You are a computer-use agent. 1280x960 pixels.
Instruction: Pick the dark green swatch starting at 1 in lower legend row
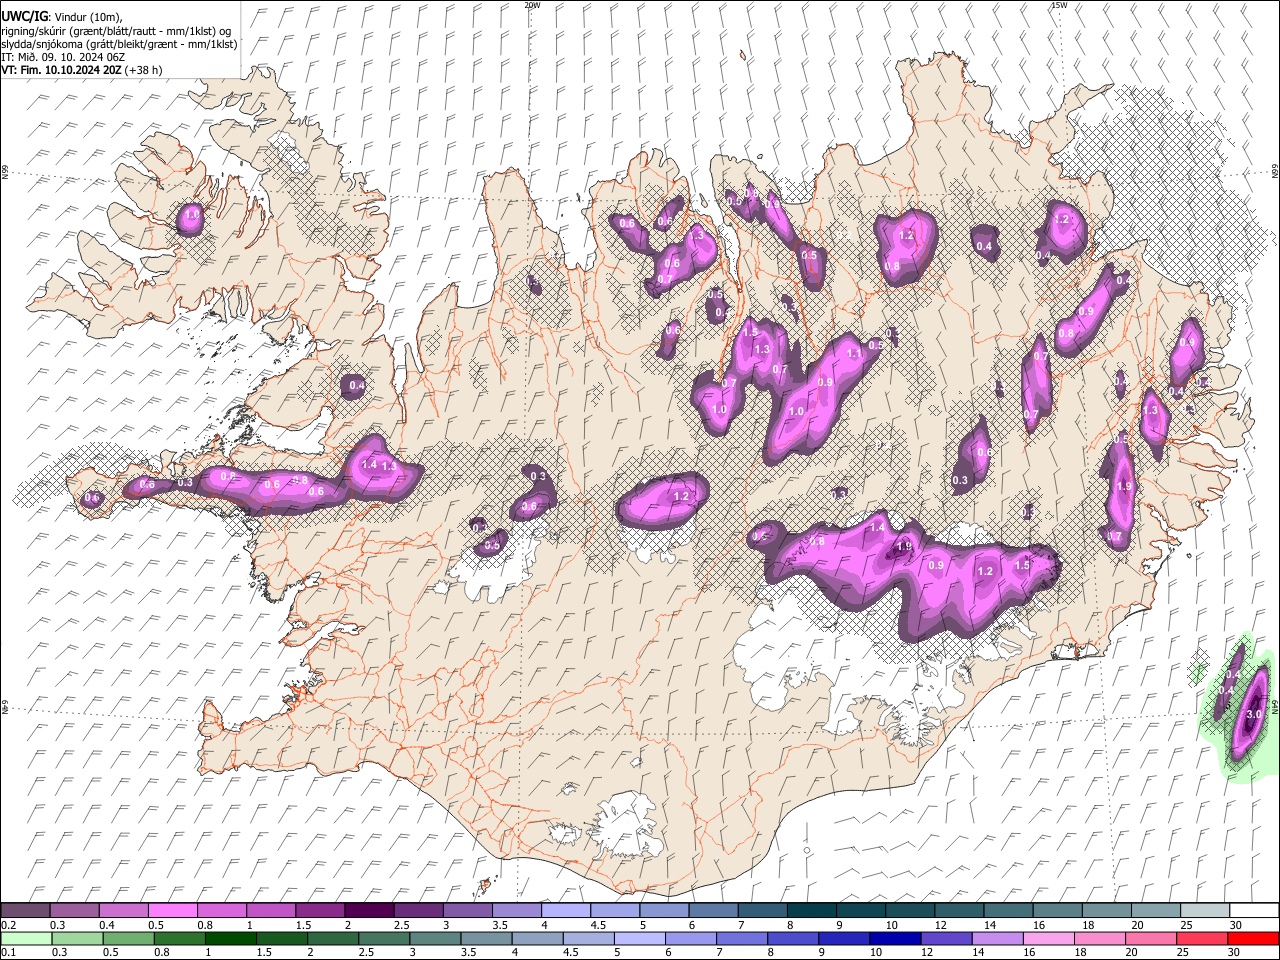click(232, 938)
